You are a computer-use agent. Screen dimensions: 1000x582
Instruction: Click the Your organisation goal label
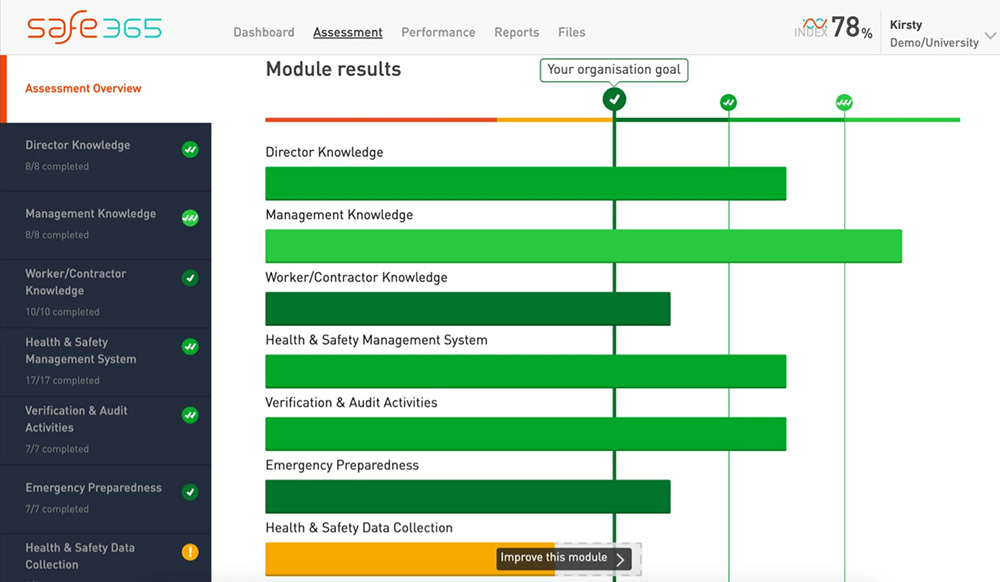[613, 70]
